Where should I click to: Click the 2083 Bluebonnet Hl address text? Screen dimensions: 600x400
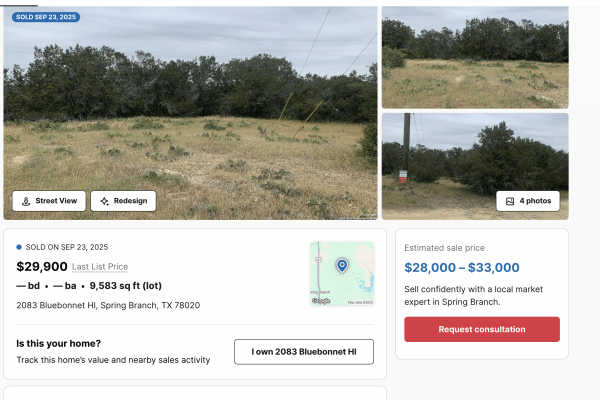click(108, 305)
